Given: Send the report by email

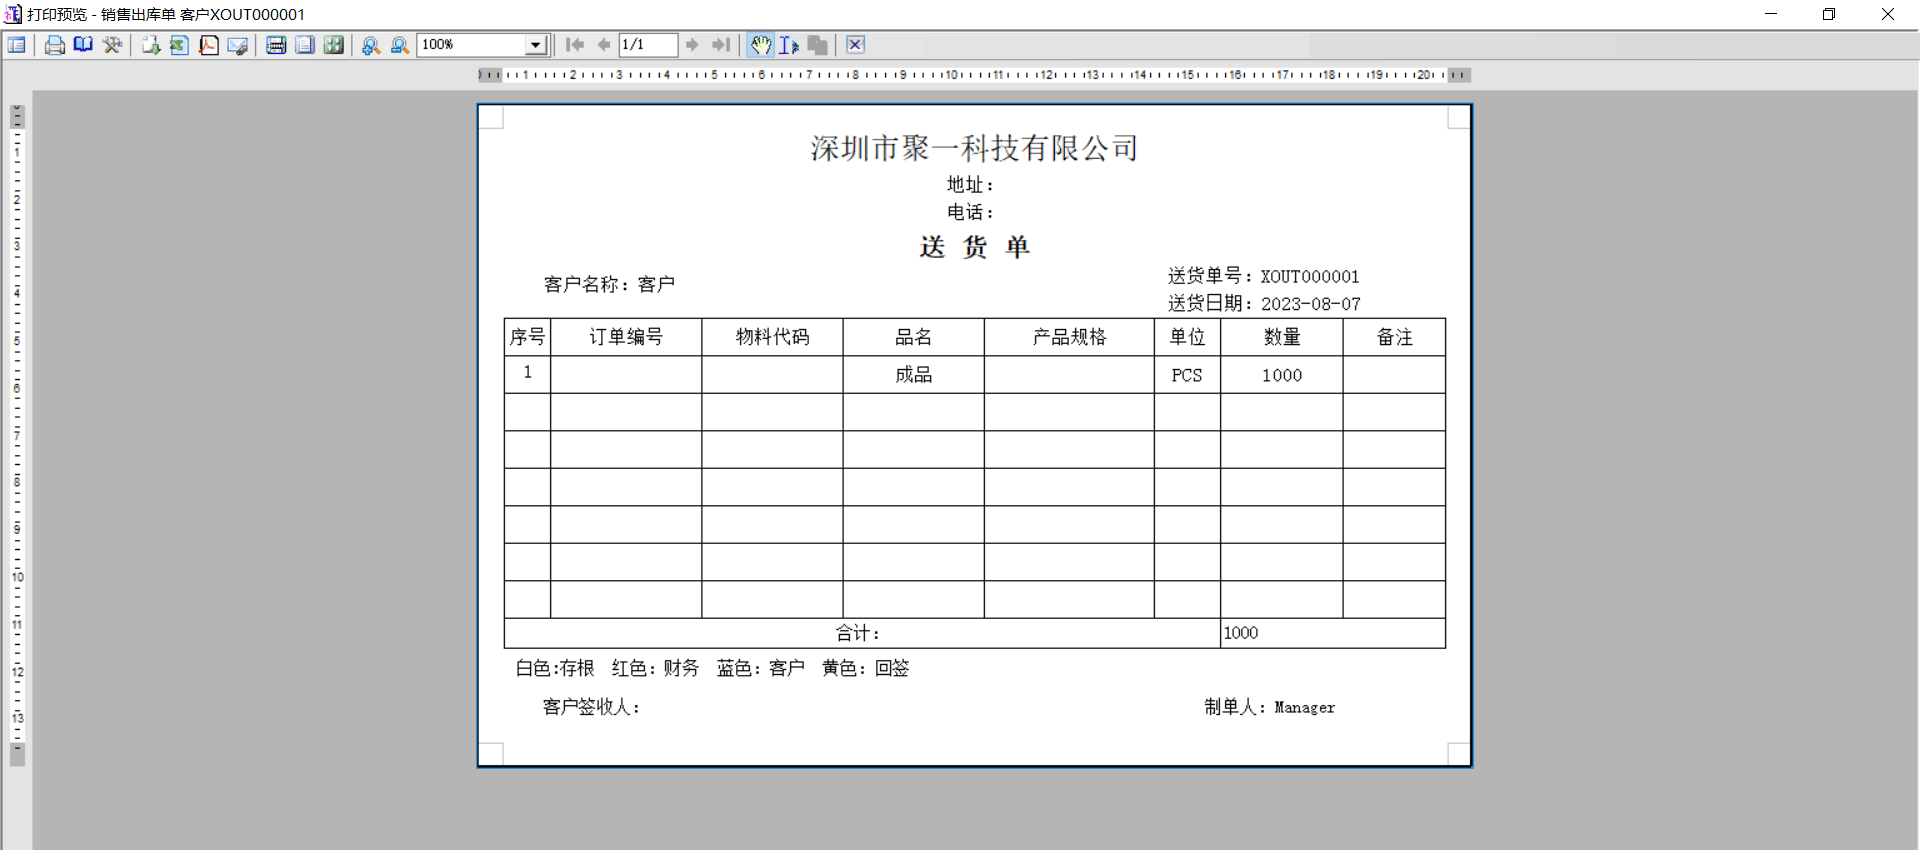Looking at the screenshot, I should [x=237, y=45].
